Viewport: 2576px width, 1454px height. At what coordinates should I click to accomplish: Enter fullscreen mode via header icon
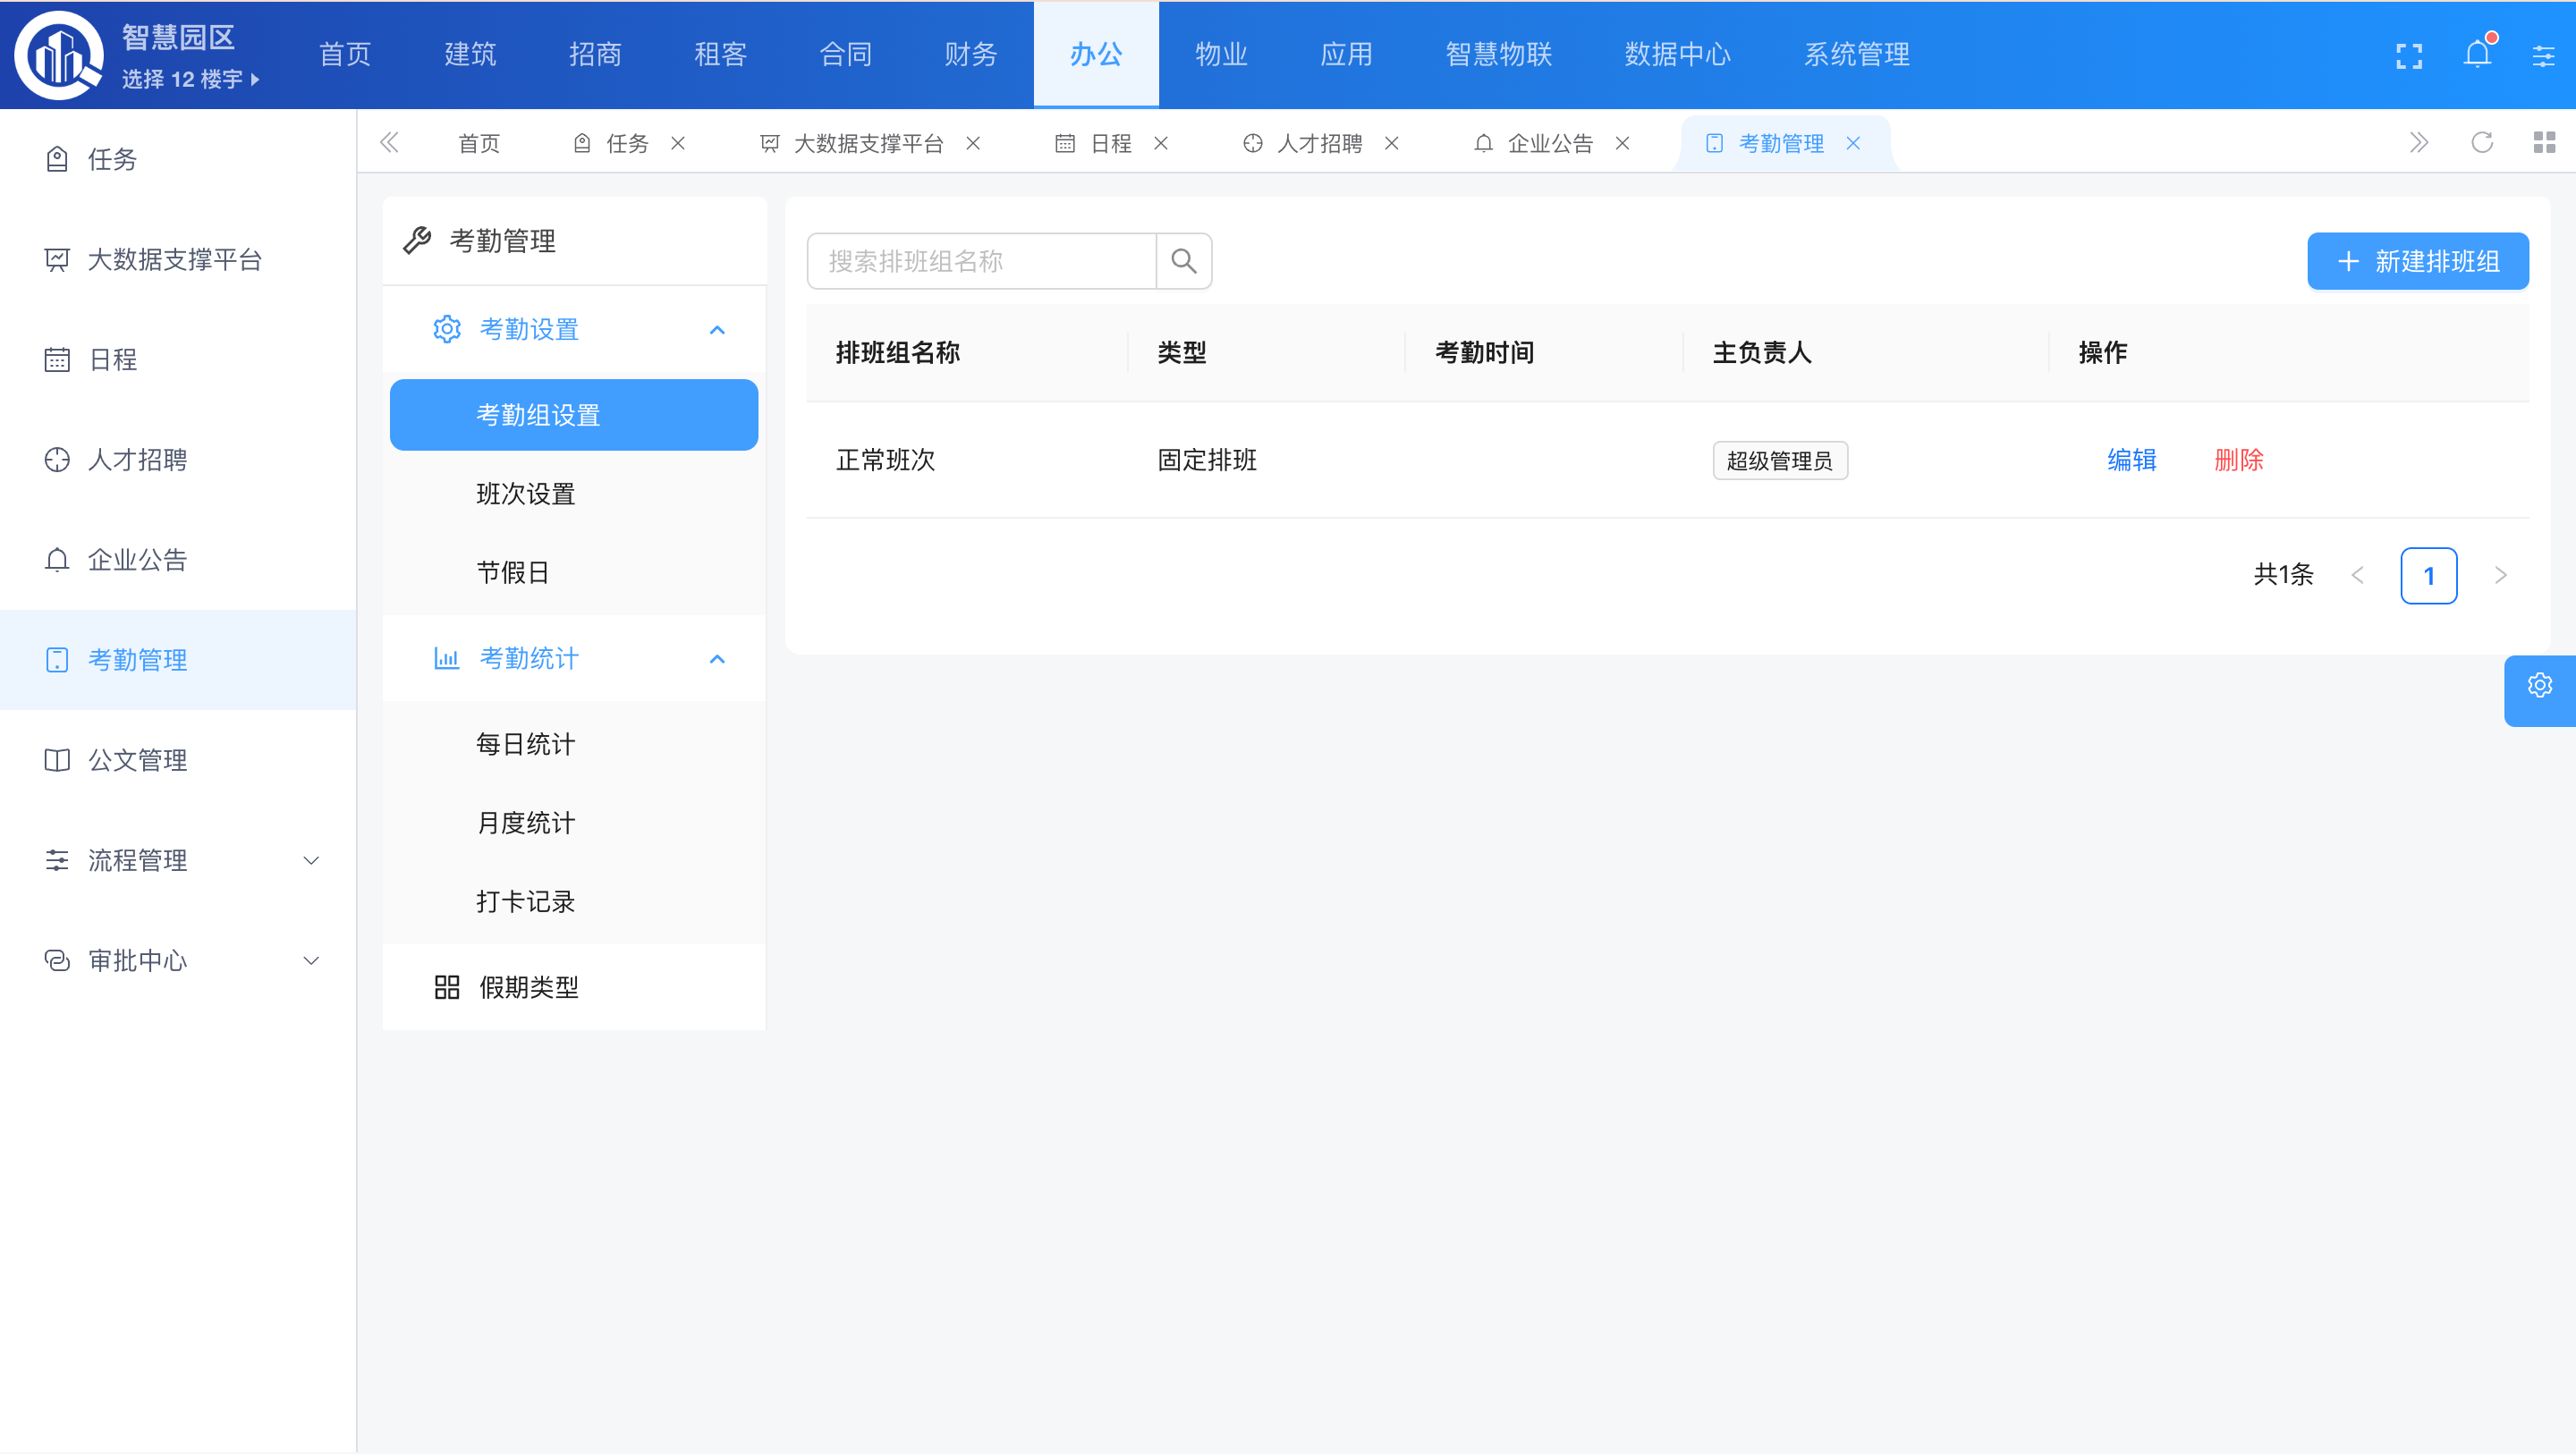tap(2409, 56)
